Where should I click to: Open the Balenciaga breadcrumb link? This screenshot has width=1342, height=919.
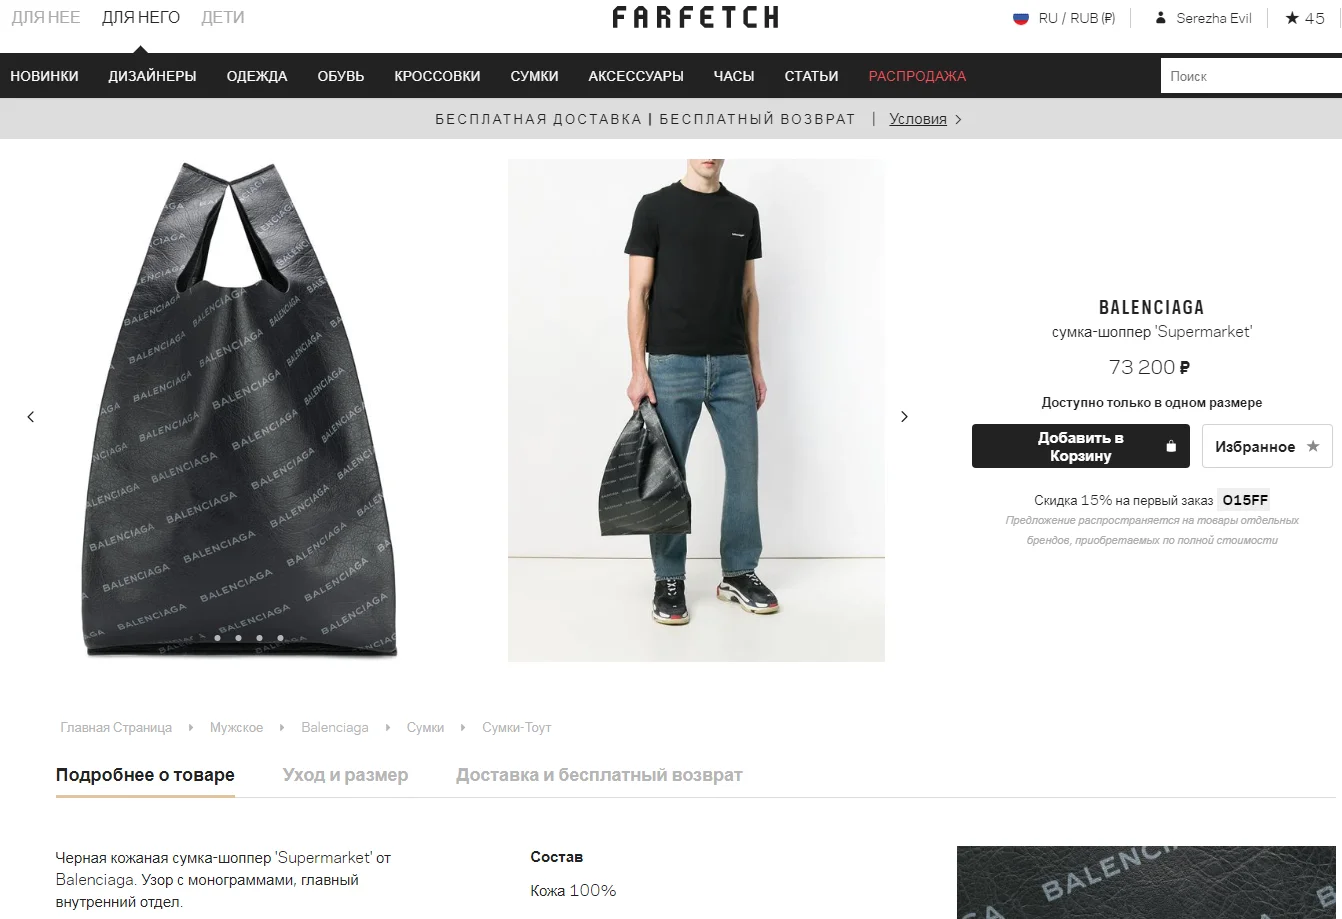coord(335,728)
